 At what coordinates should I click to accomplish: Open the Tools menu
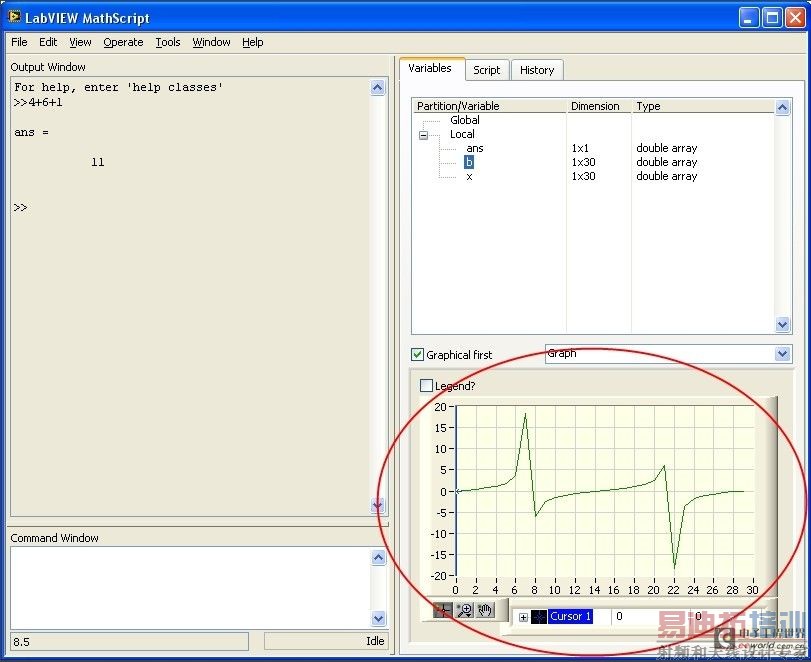pyautogui.click(x=168, y=42)
